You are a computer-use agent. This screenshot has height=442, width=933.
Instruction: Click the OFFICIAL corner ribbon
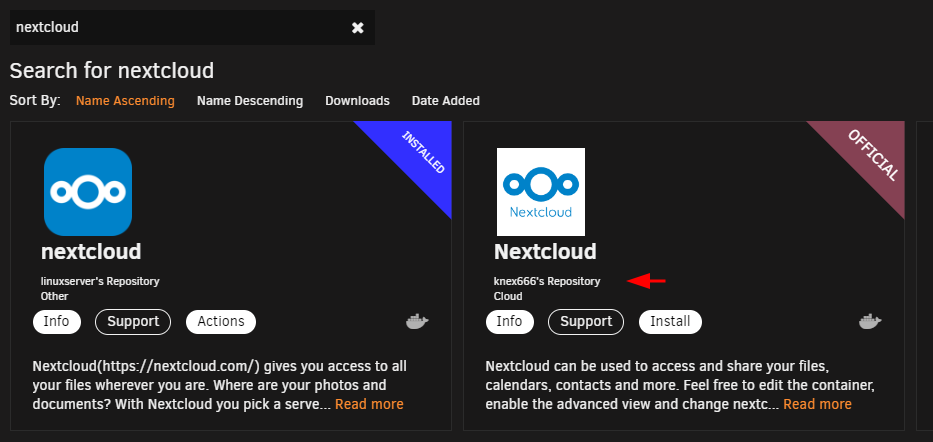[x=869, y=156]
